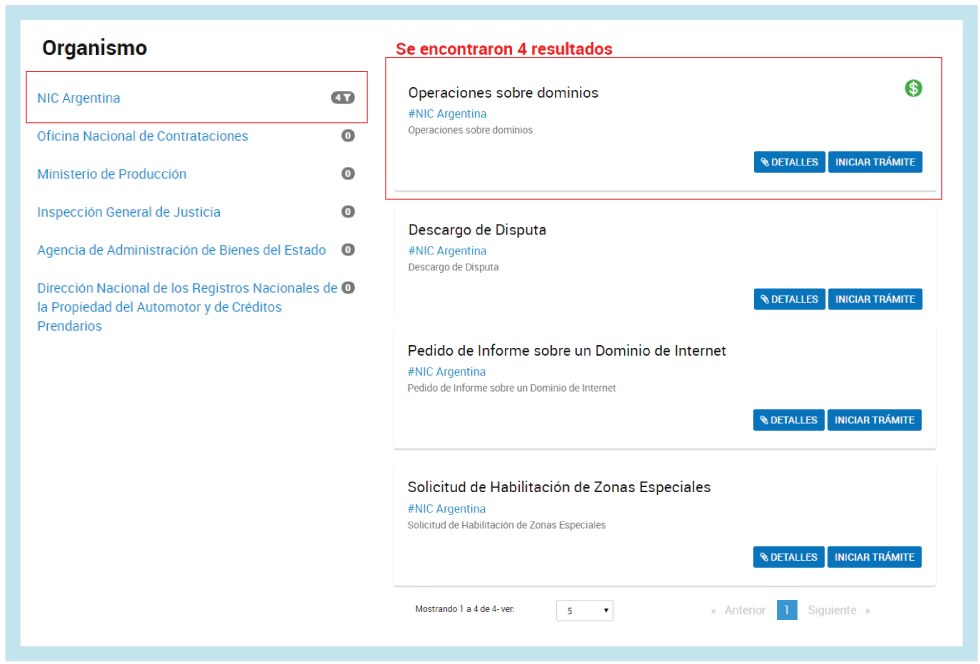980x664 pixels.
Task: Open Detalles for Operaciones sobre dominios
Action: (789, 162)
